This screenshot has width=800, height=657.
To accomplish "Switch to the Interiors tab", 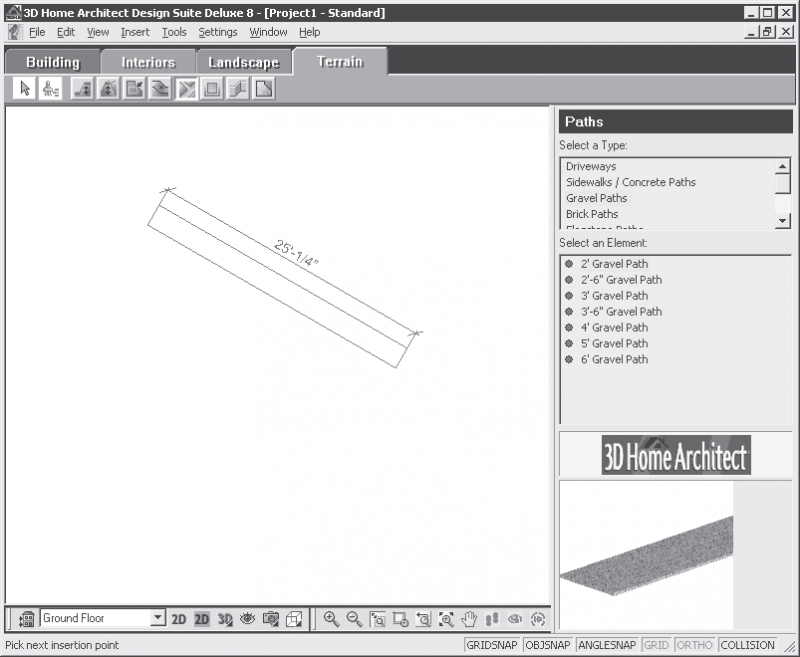I will [148, 62].
